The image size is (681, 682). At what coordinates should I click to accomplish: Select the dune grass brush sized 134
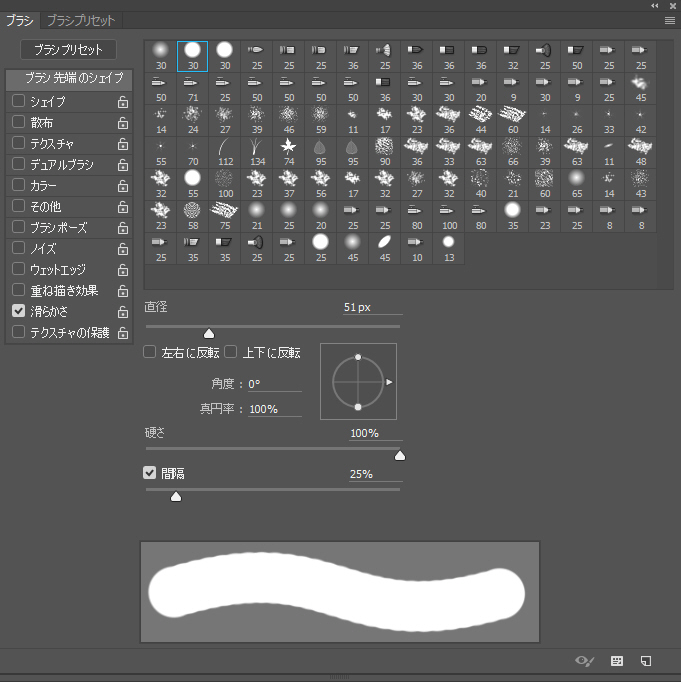[257, 153]
